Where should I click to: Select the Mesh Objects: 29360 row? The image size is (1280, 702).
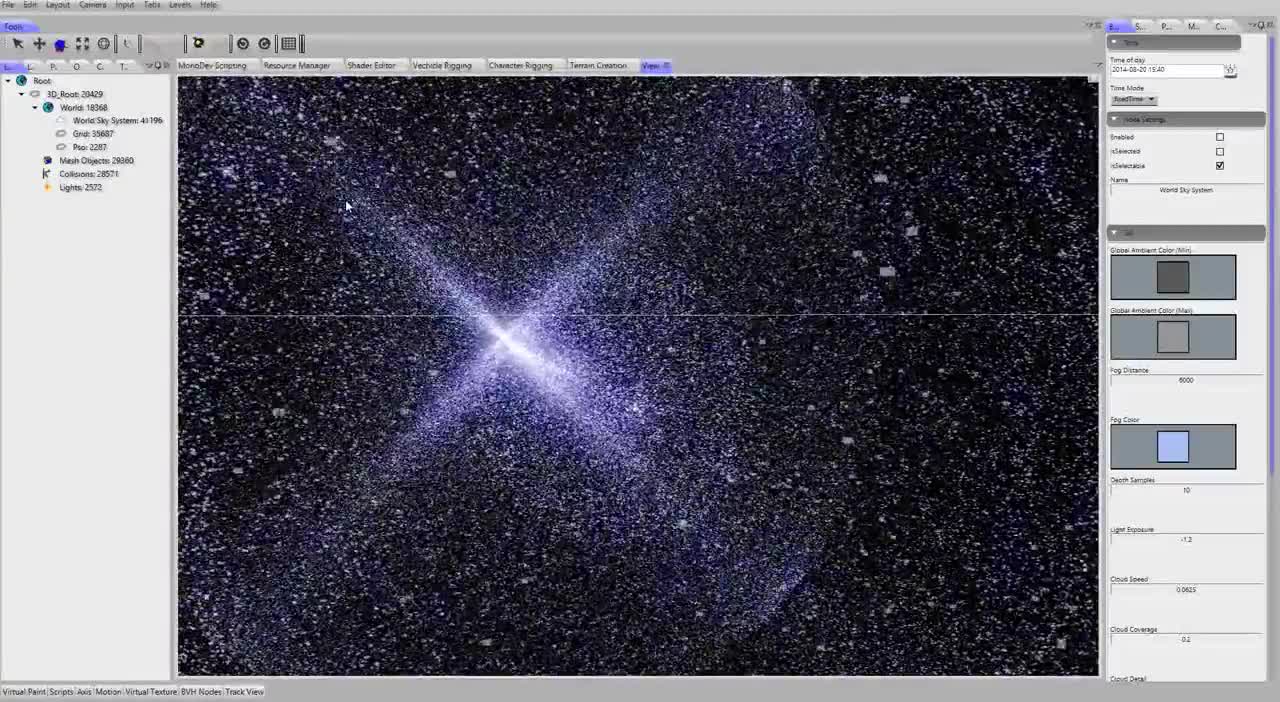(96, 160)
